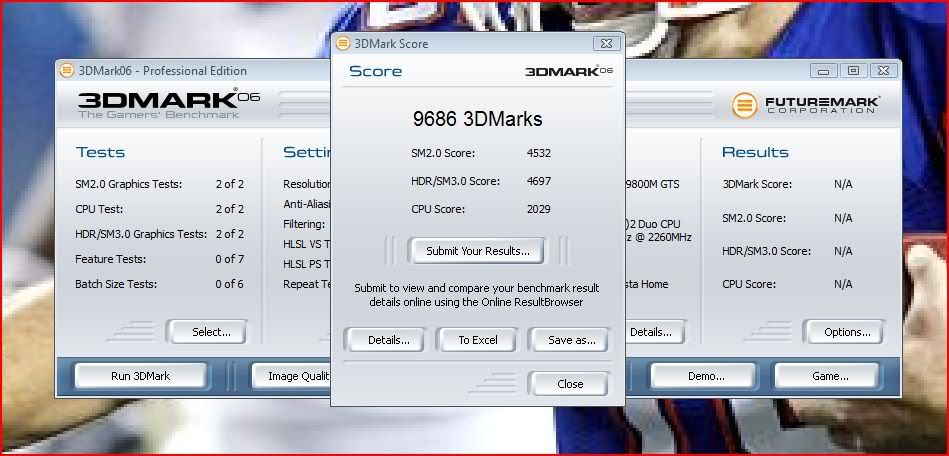Click the 9686 3DMarks score text
Image resolution: width=949 pixels, height=456 pixels.
pyautogui.click(x=478, y=119)
